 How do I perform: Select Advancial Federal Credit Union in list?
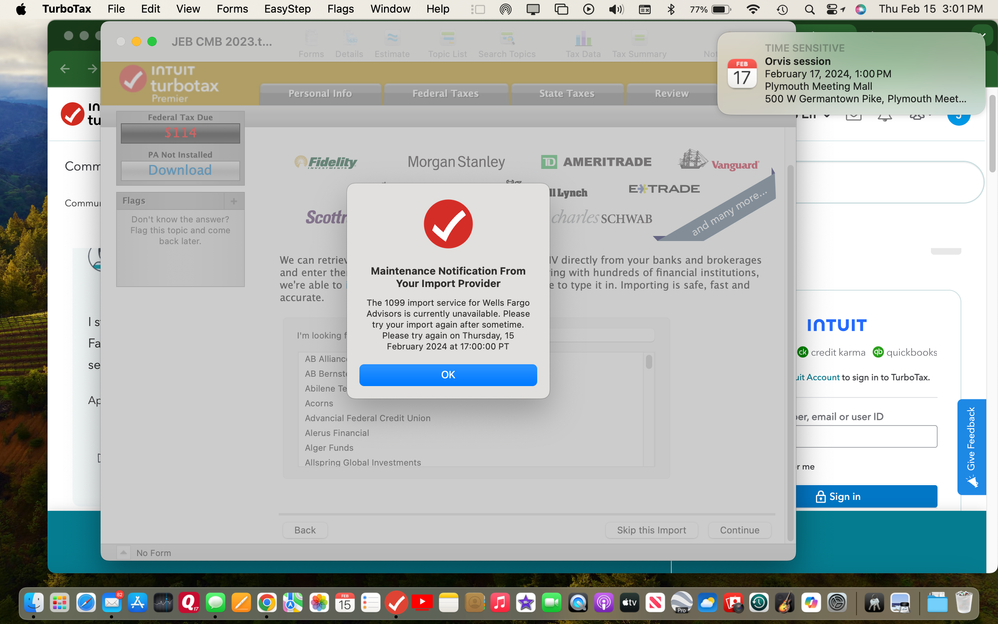[367, 418]
